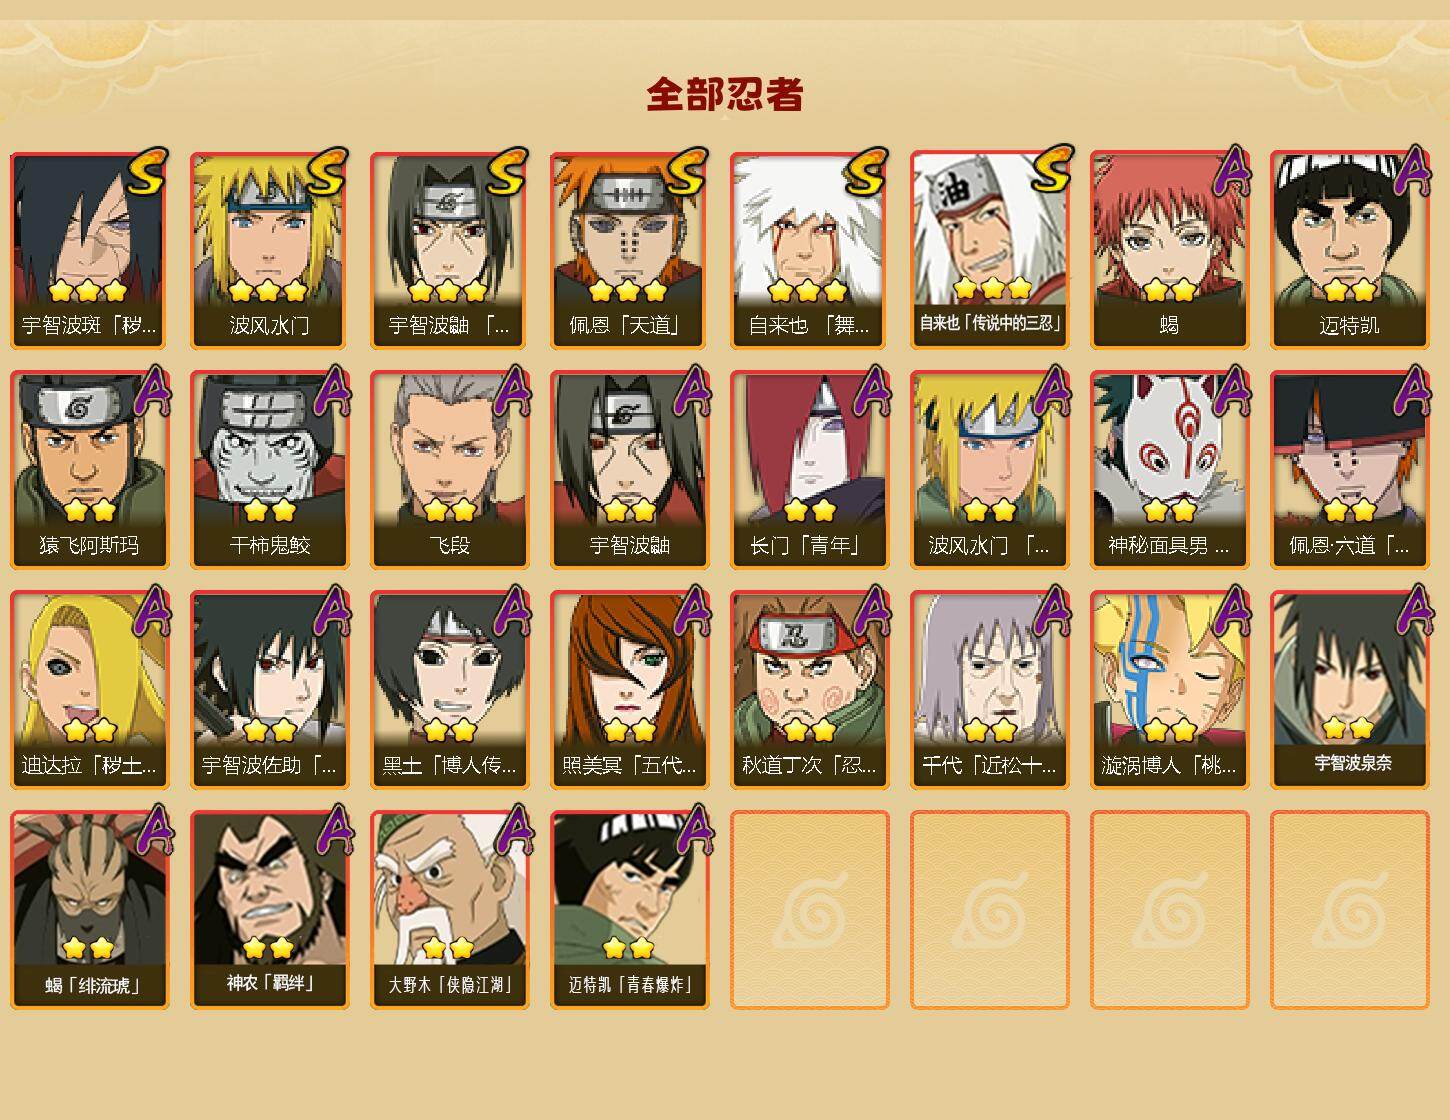Select the 飞段 ninja card
Image resolution: width=1450 pixels, height=1120 pixels.
449,470
